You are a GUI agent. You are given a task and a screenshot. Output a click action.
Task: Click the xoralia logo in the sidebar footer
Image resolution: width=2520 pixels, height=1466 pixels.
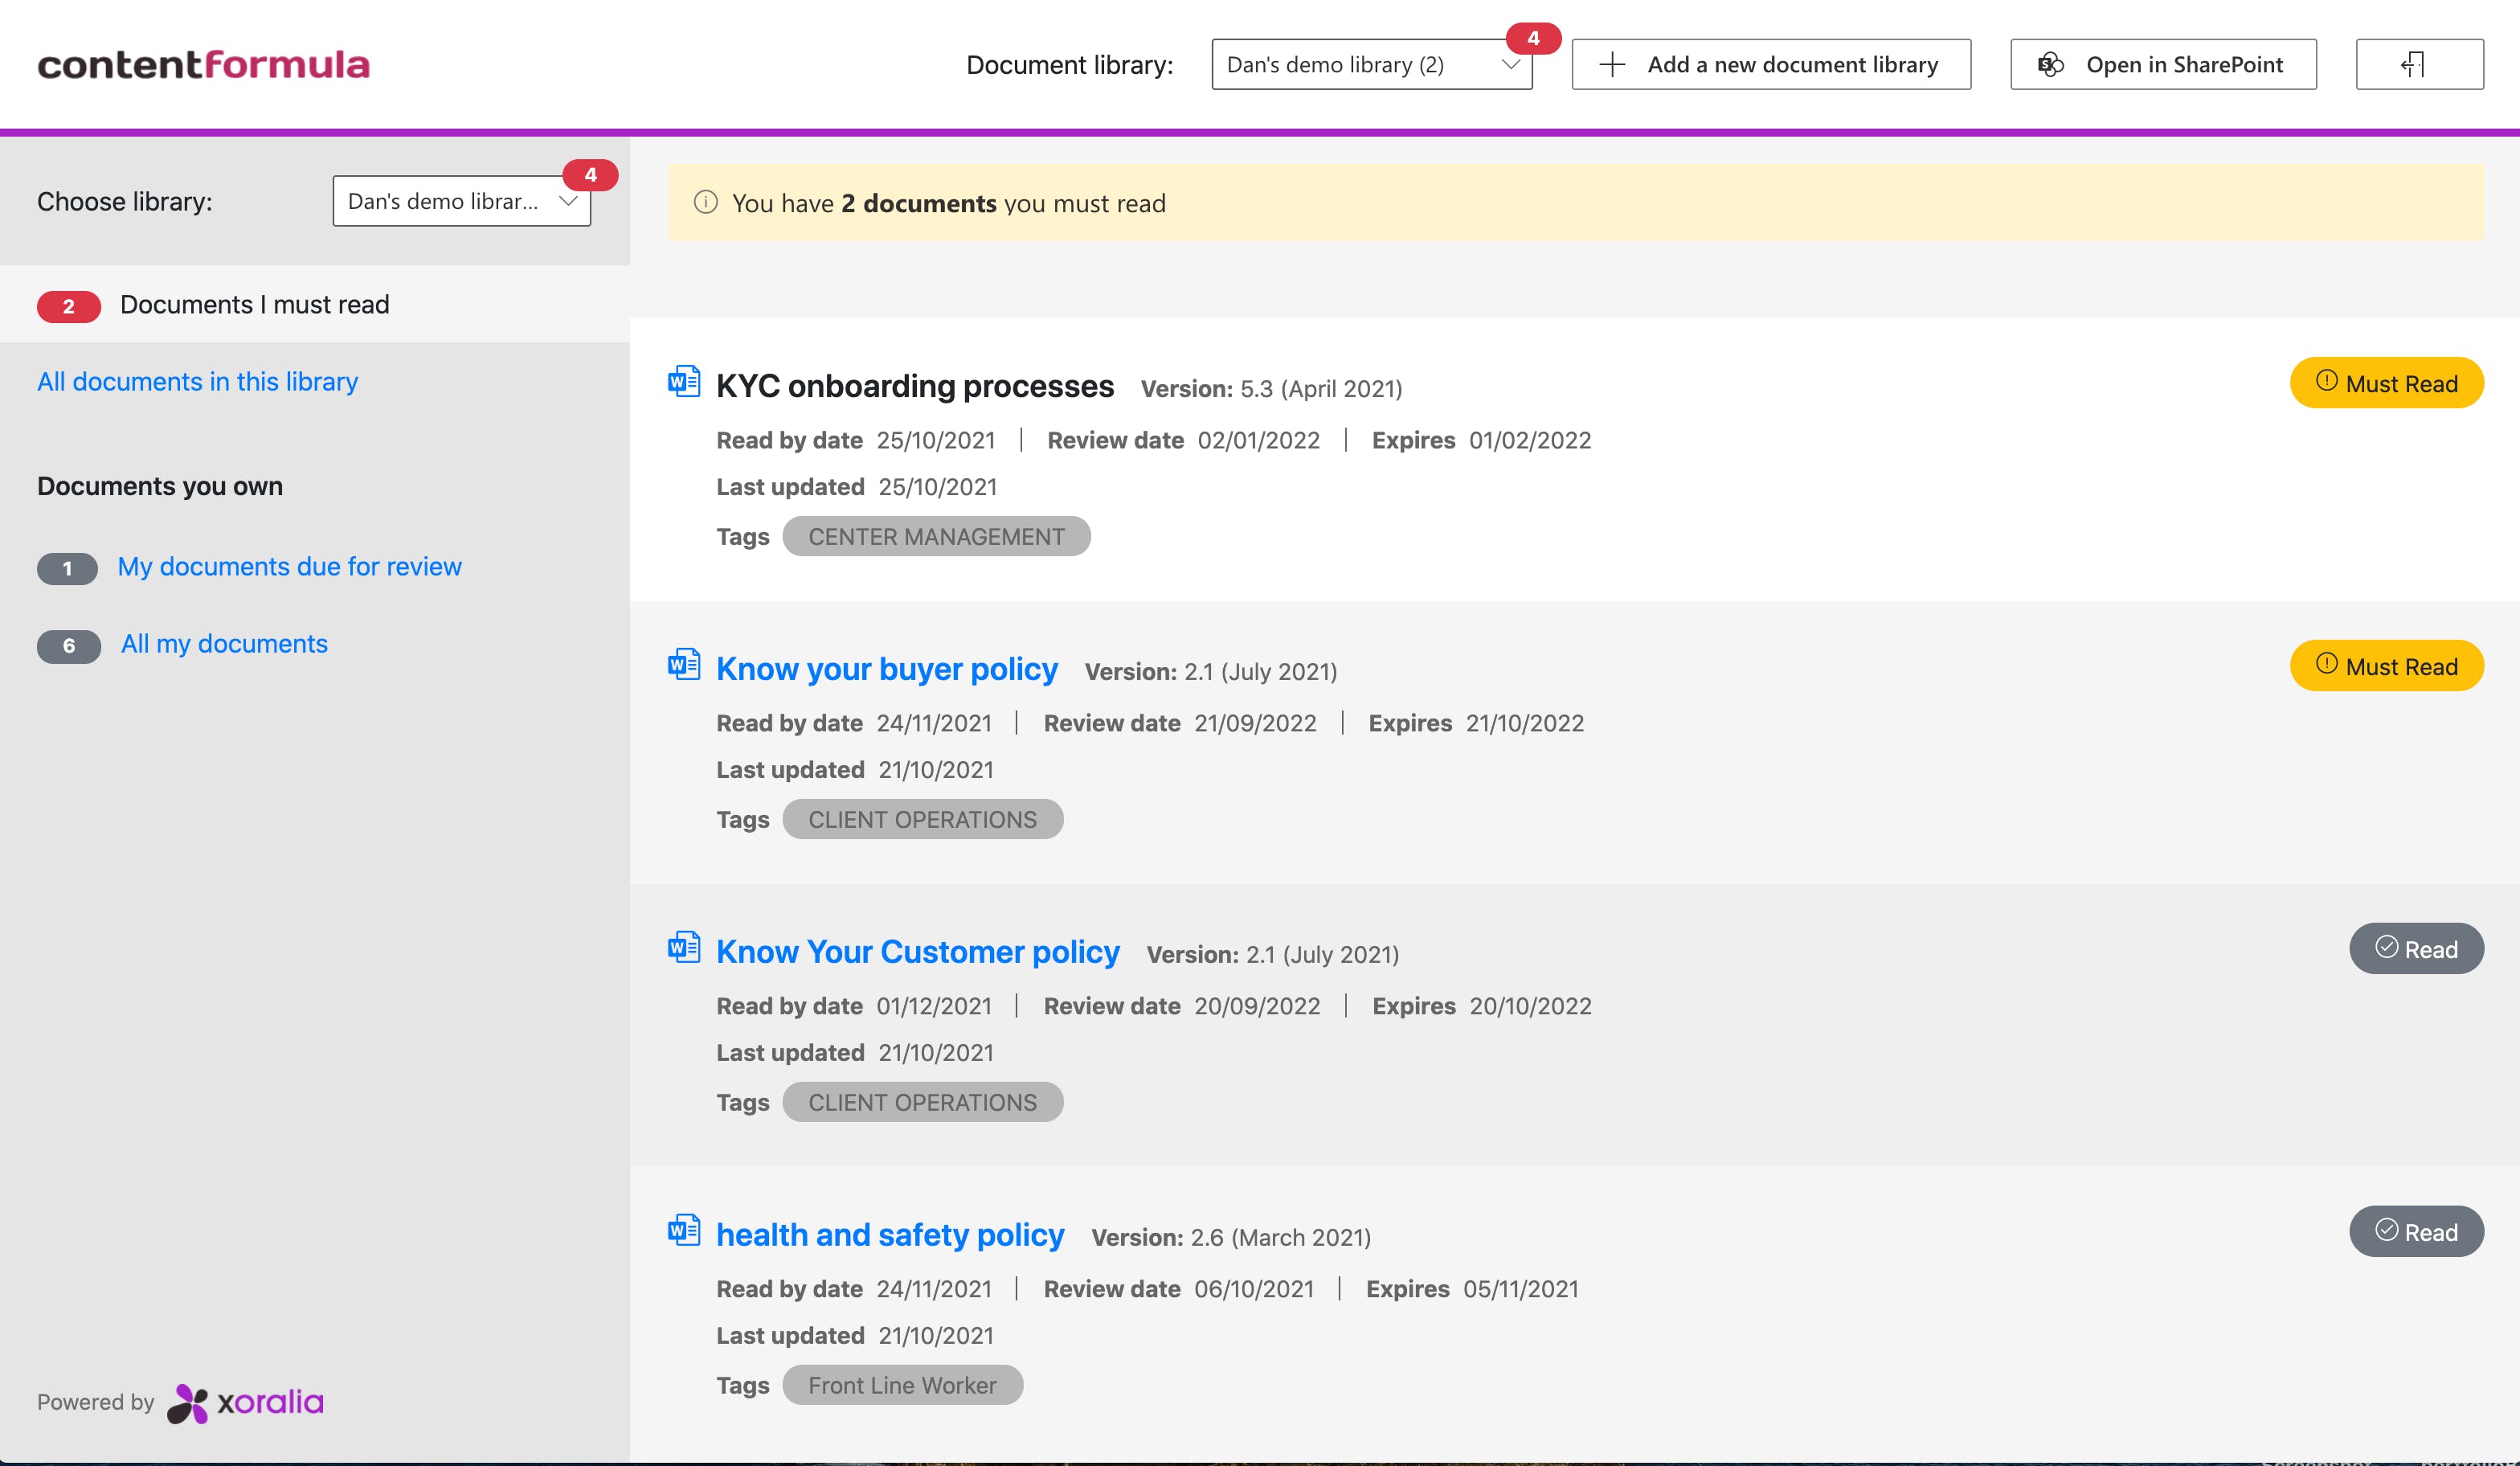[x=246, y=1402]
